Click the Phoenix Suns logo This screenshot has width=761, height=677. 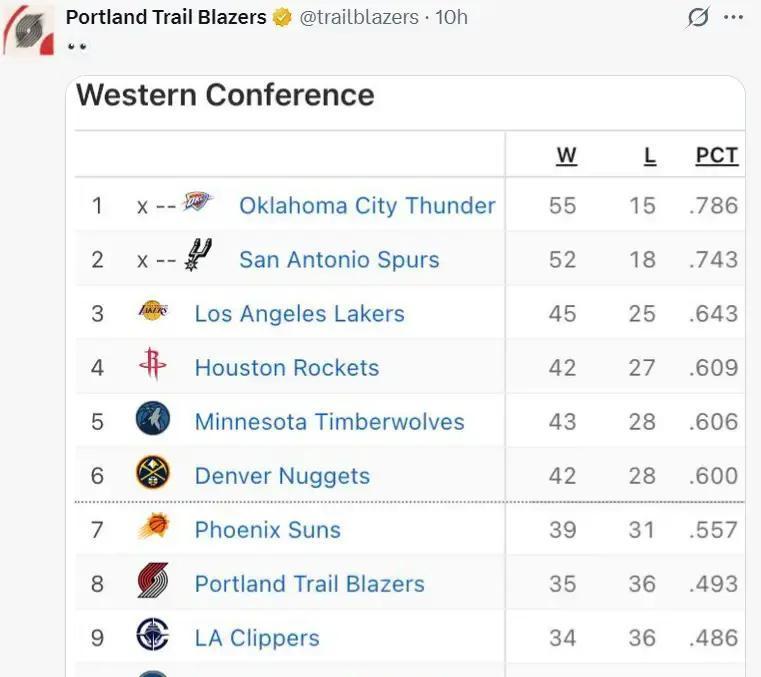(153, 528)
